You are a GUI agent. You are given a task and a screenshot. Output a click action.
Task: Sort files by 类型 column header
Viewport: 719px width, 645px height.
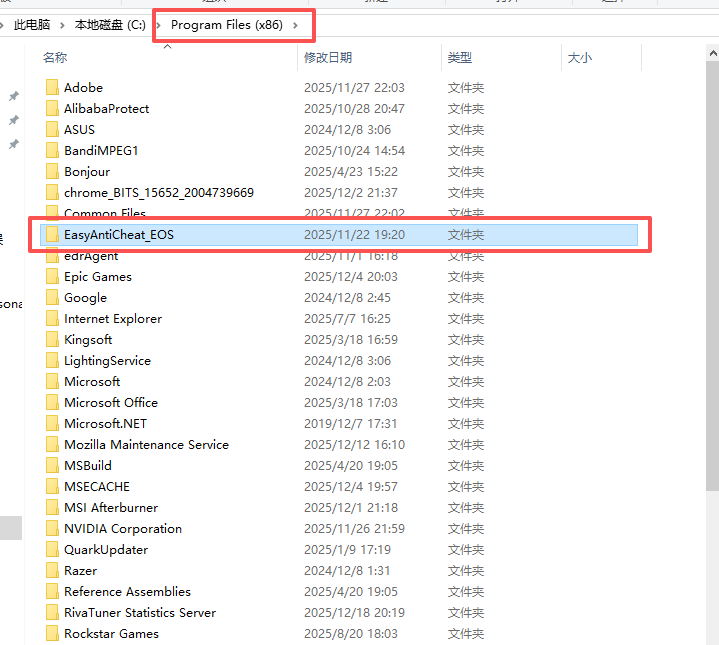(x=460, y=58)
